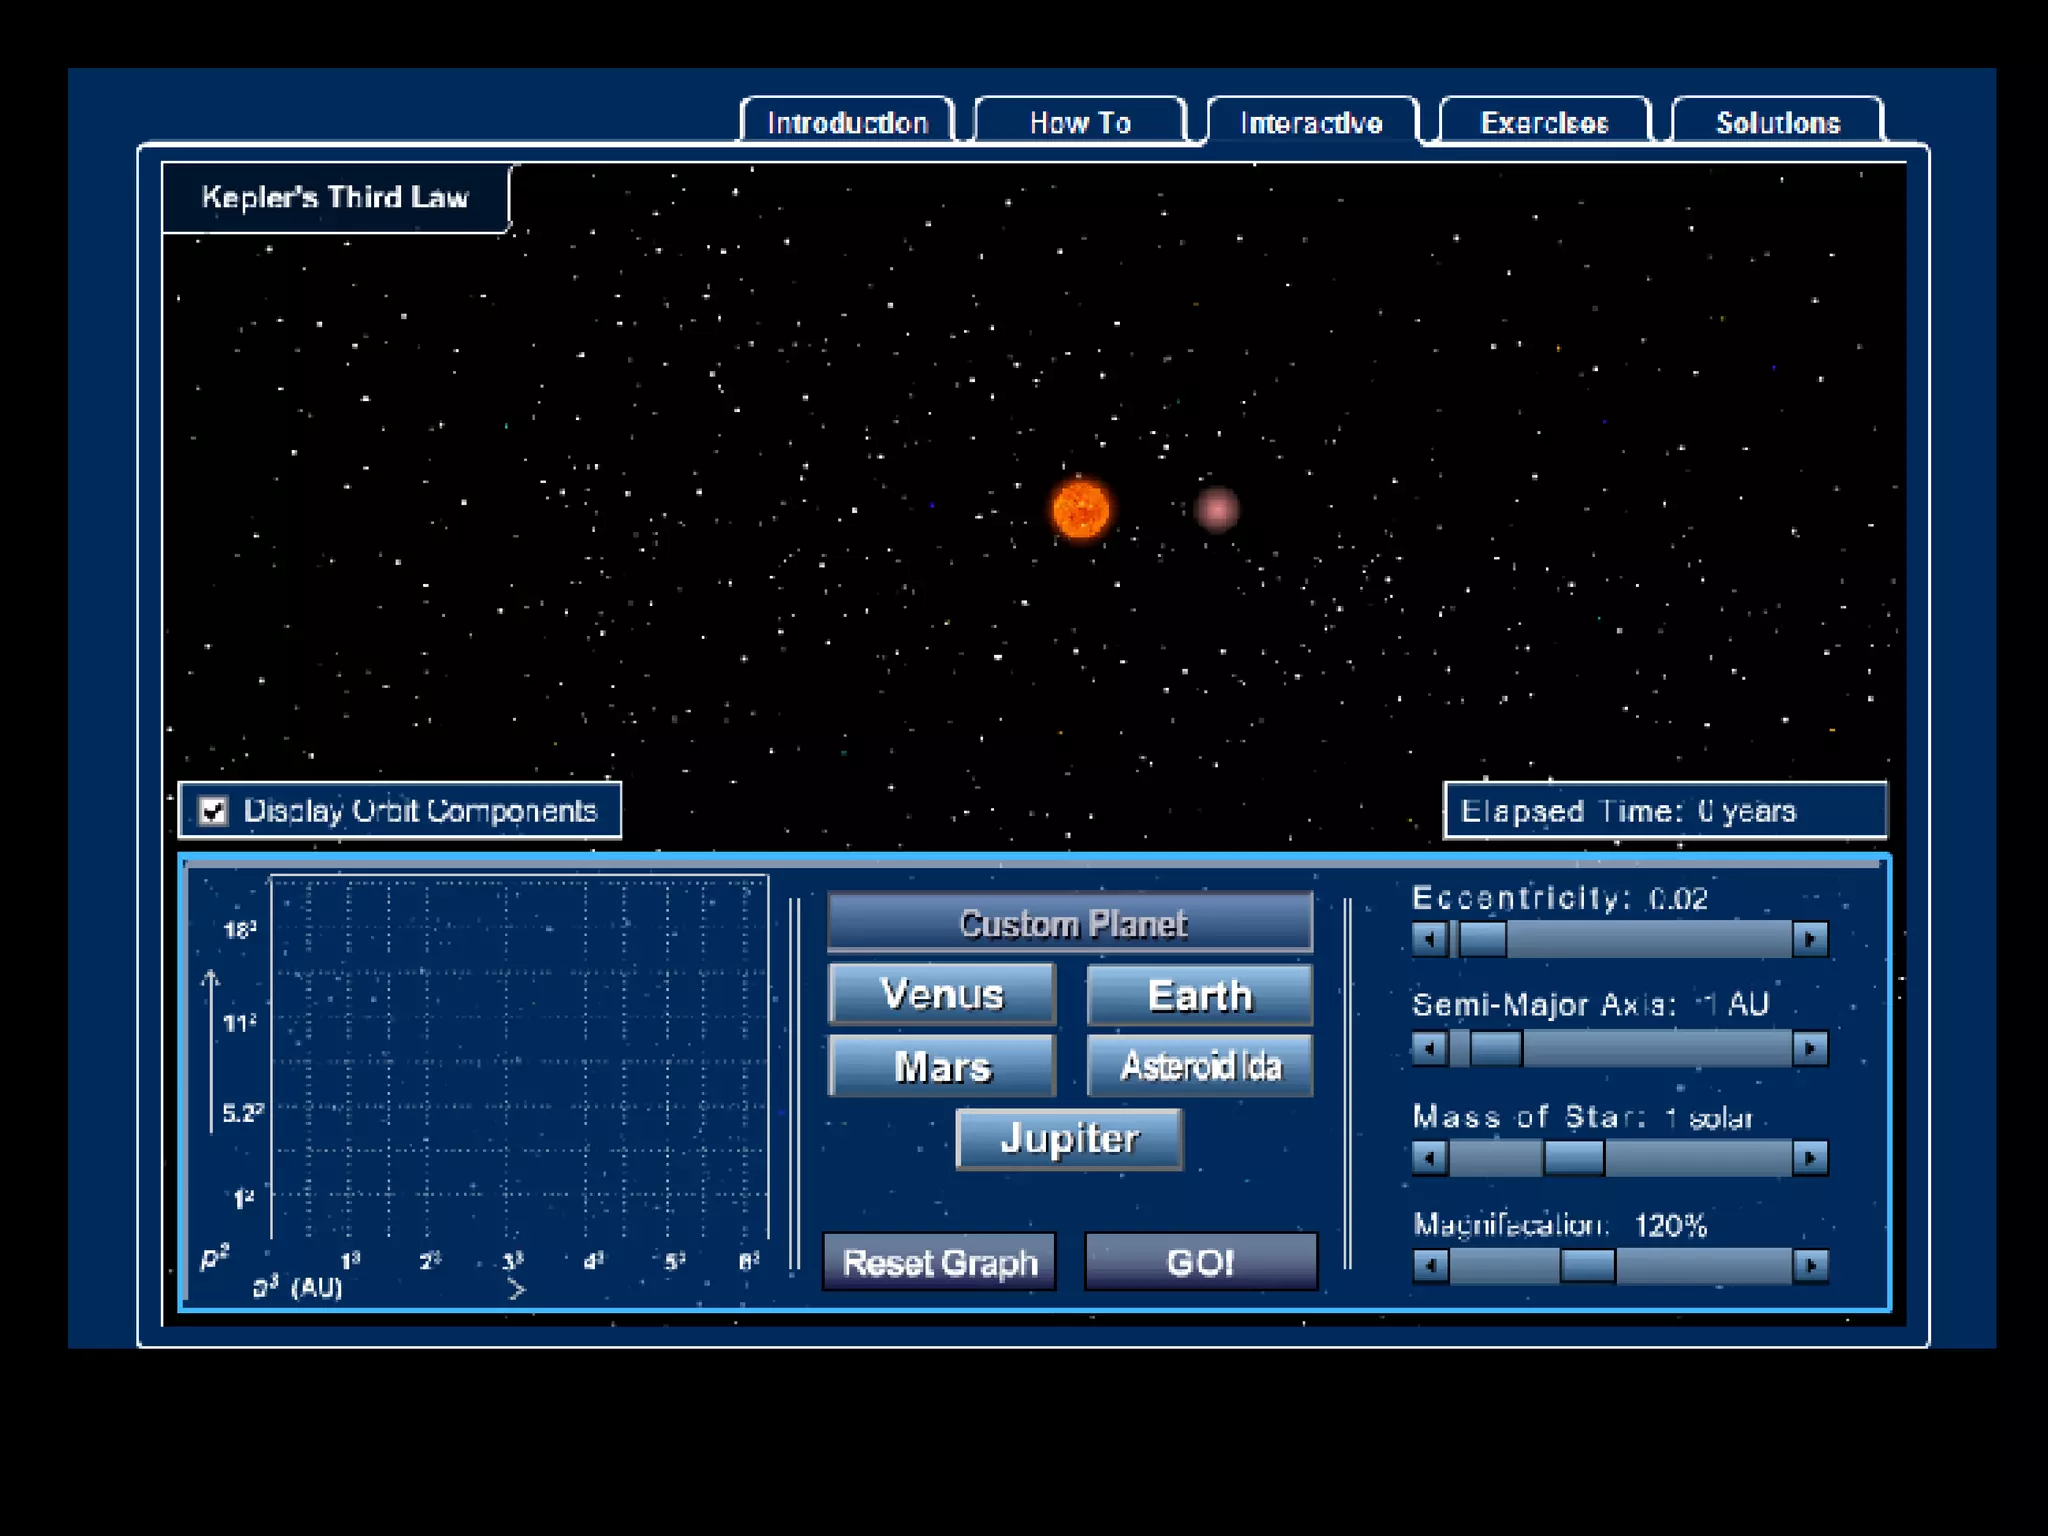Reduce Magnification using left arrow
This screenshot has width=2048, height=1536.
(1430, 1266)
